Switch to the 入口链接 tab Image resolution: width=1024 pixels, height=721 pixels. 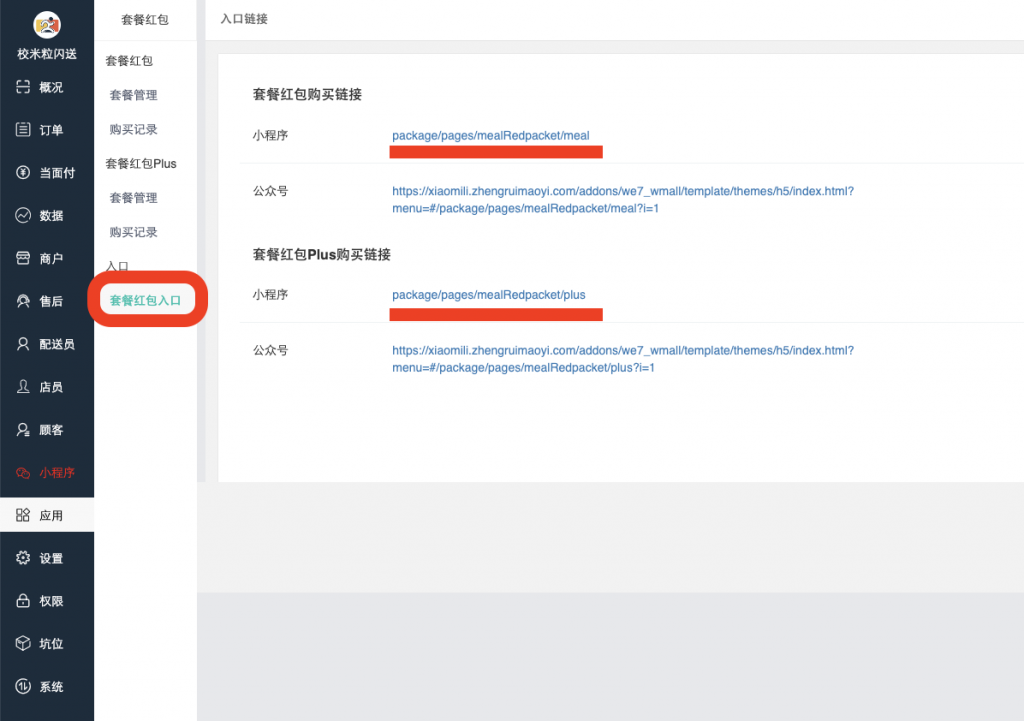242,20
